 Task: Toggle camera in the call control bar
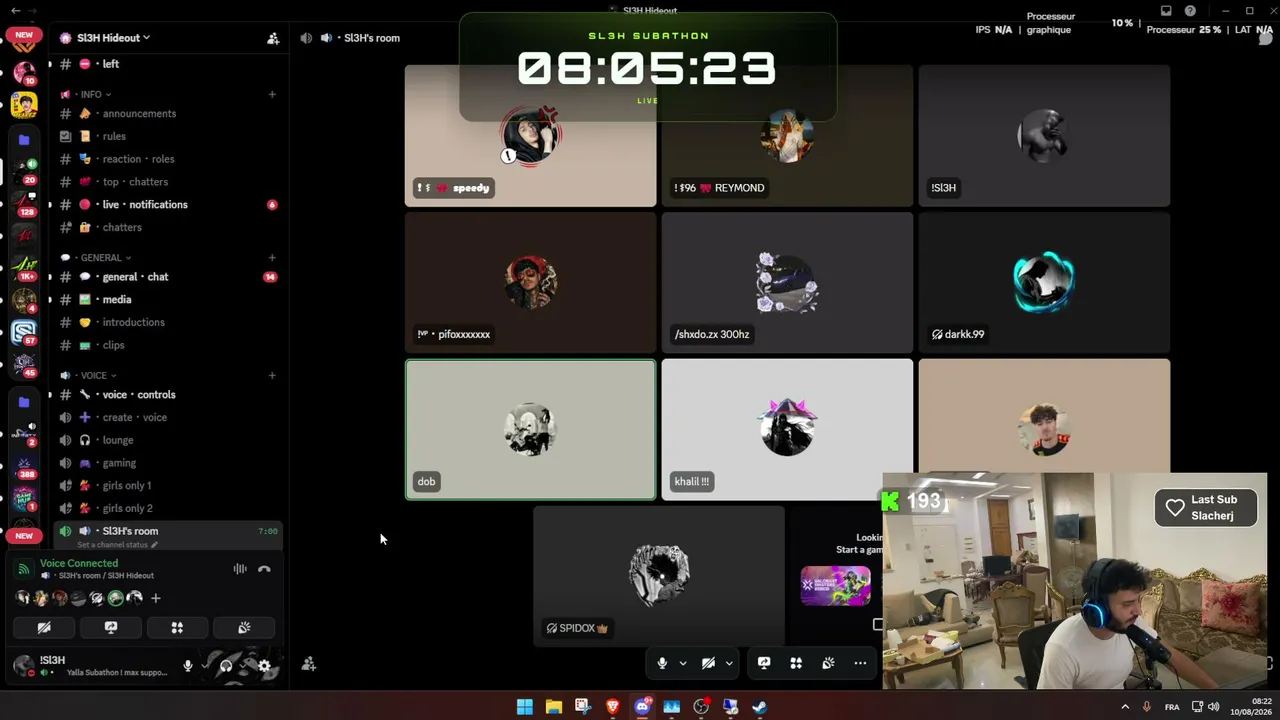[708, 663]
